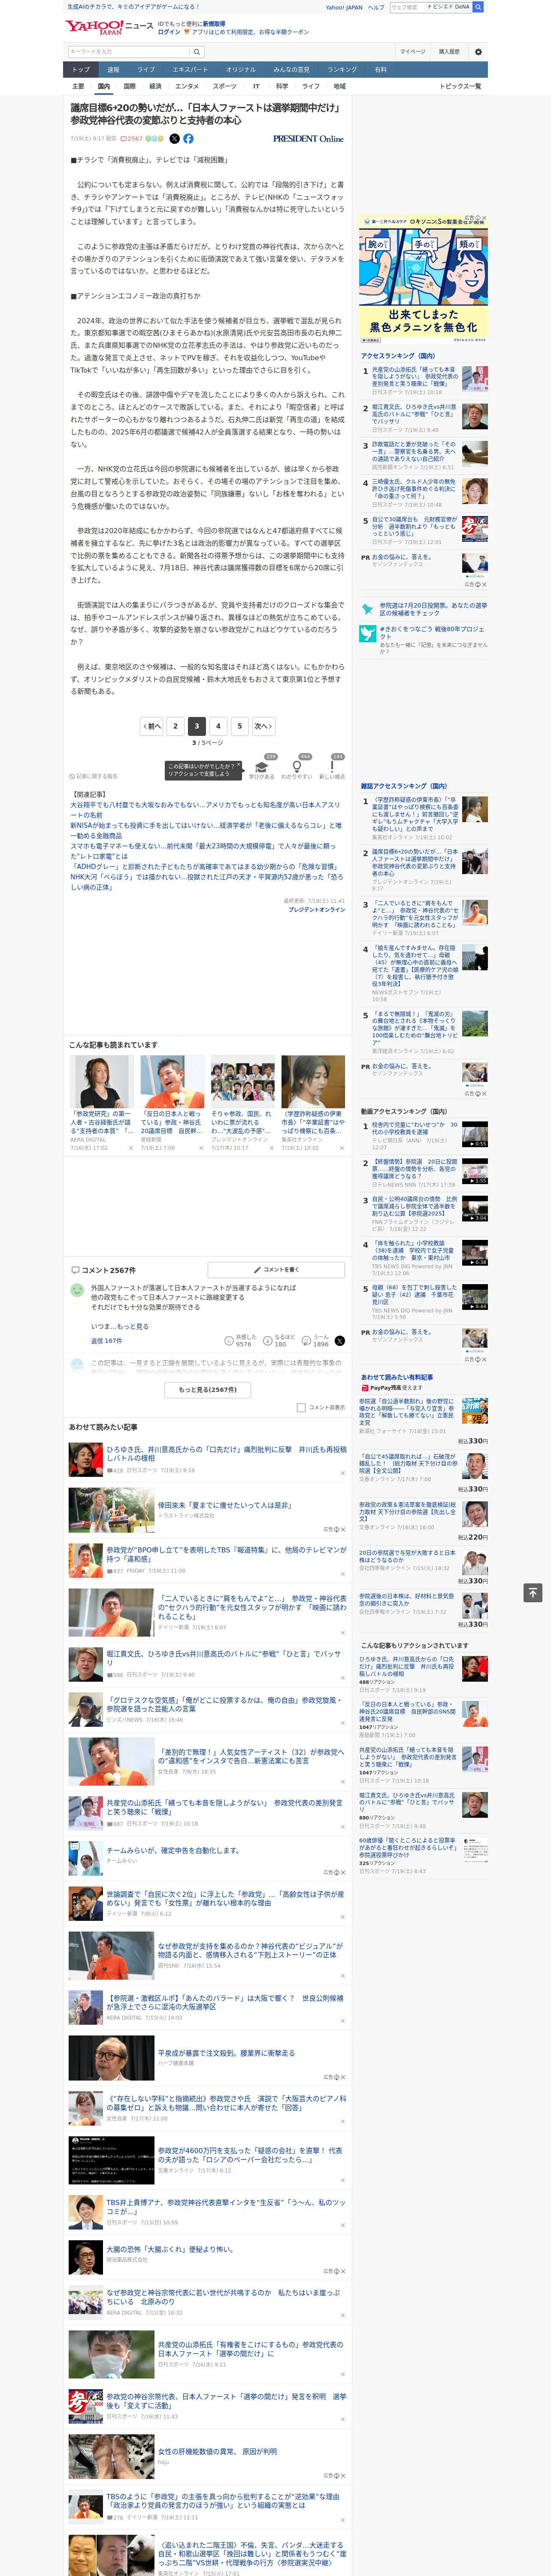This screenshot has width=551, height=2576.
Task: Open マイページ link
Action: coord(413,52)
